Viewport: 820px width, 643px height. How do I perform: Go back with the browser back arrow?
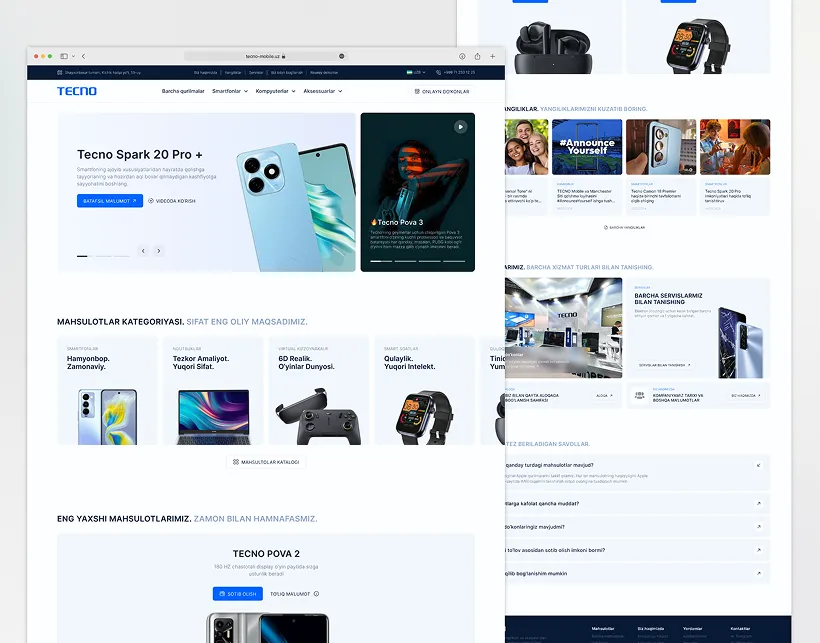click(x=83, y=56)
